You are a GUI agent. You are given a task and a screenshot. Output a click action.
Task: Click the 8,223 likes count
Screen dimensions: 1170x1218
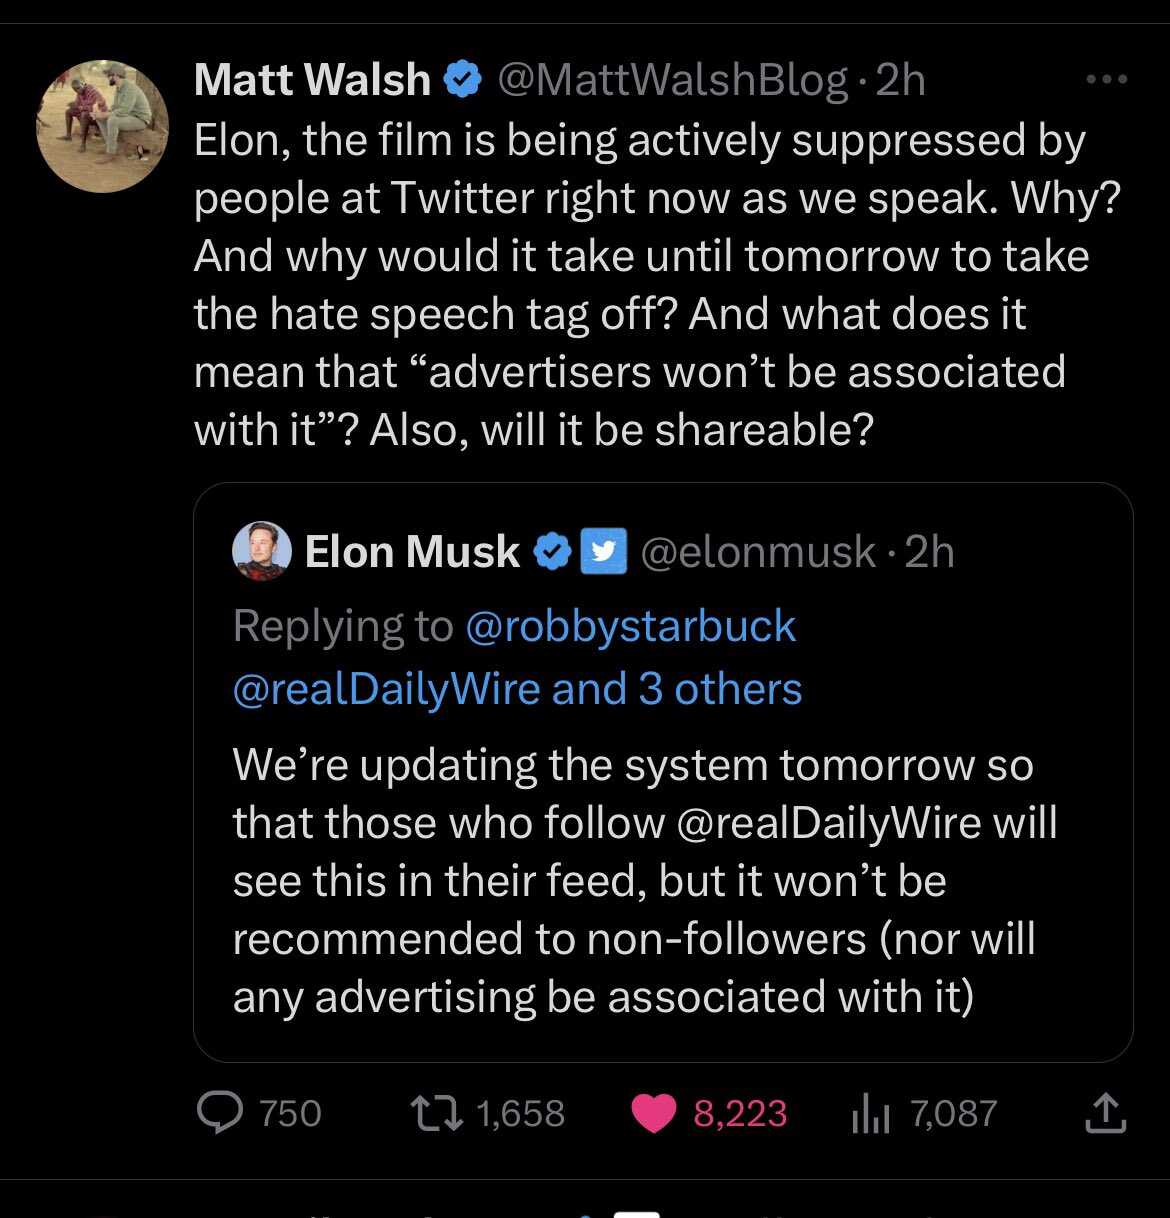740,1114
